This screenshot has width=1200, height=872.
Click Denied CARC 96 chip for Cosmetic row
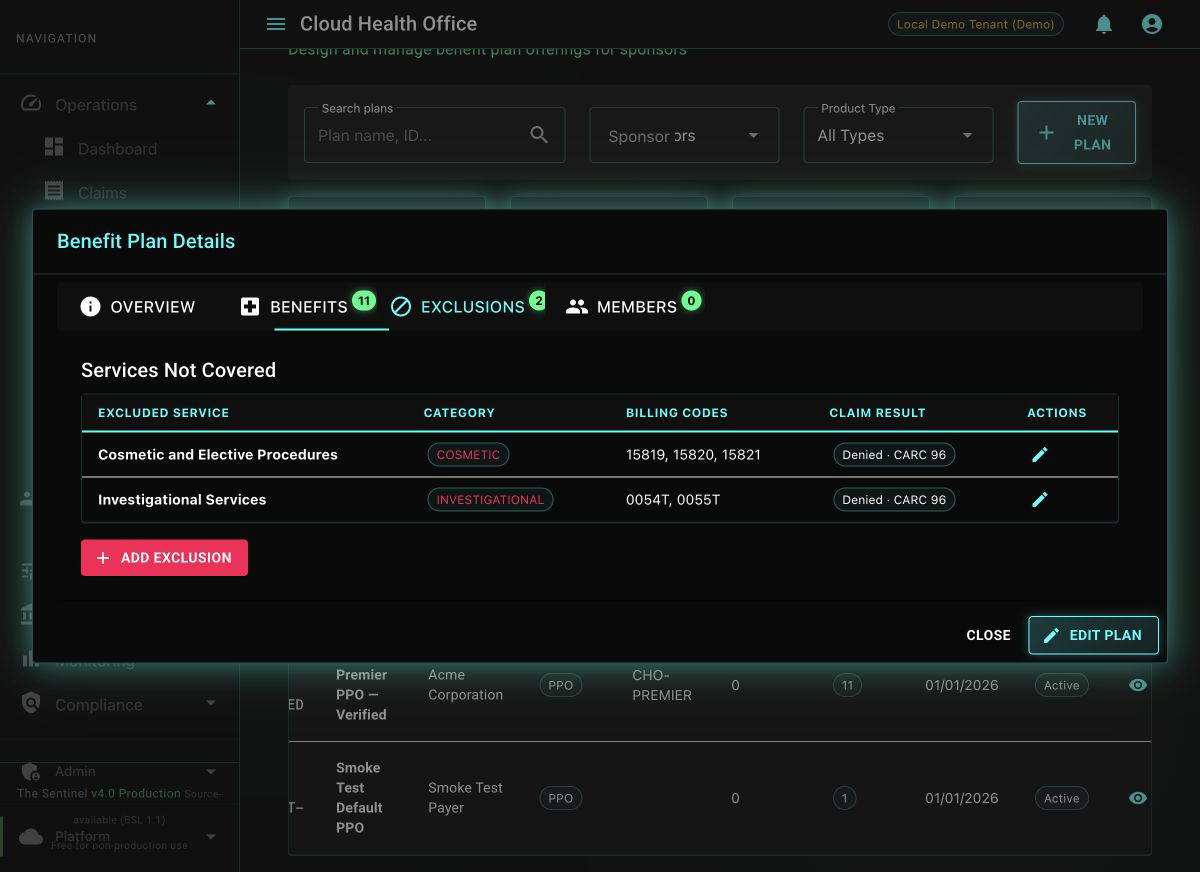coord(894,455)
